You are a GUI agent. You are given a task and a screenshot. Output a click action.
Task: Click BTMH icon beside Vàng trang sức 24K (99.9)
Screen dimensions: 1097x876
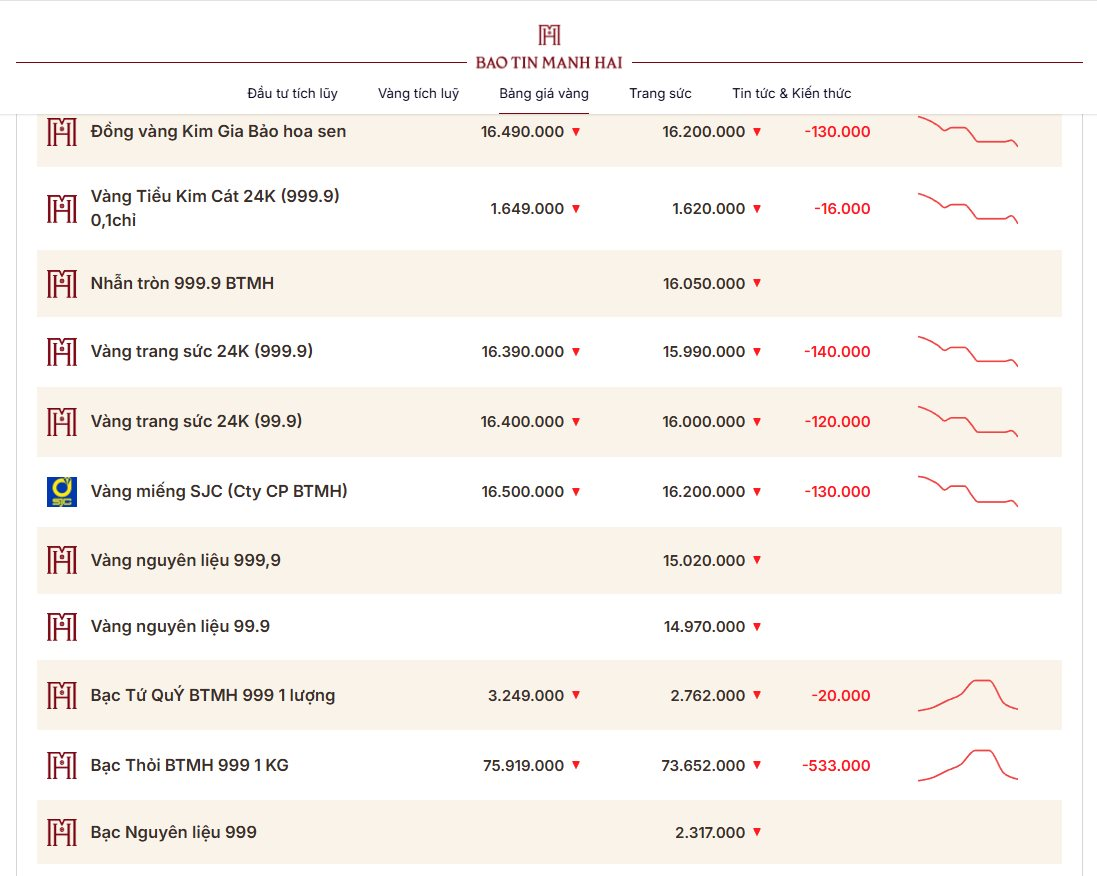pyautogui.click(x=62, y=421)
